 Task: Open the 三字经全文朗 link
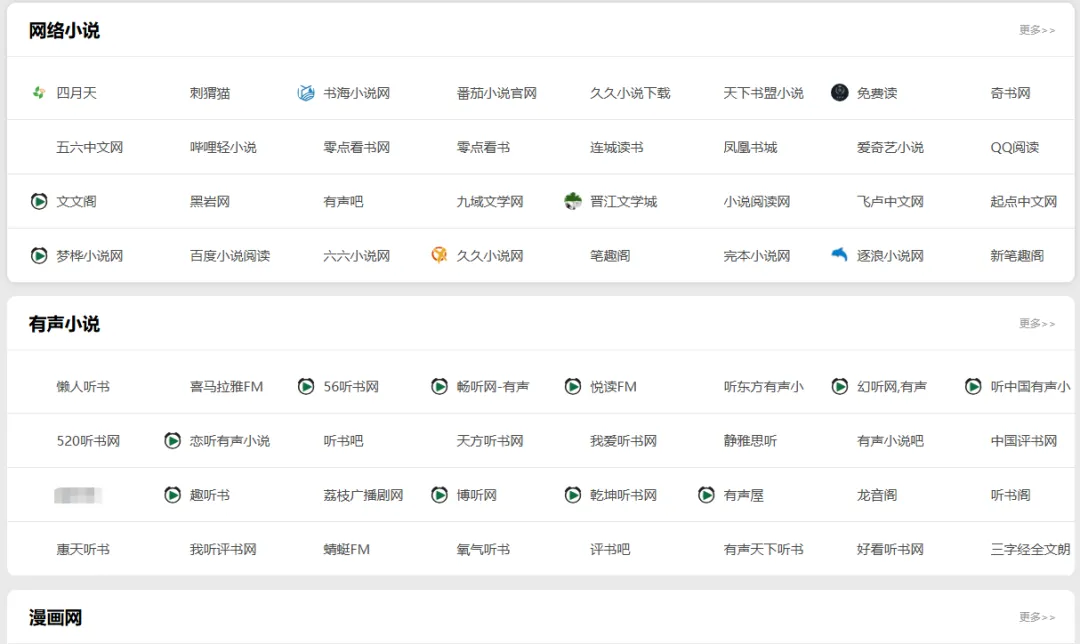[x=1030, y=550]
